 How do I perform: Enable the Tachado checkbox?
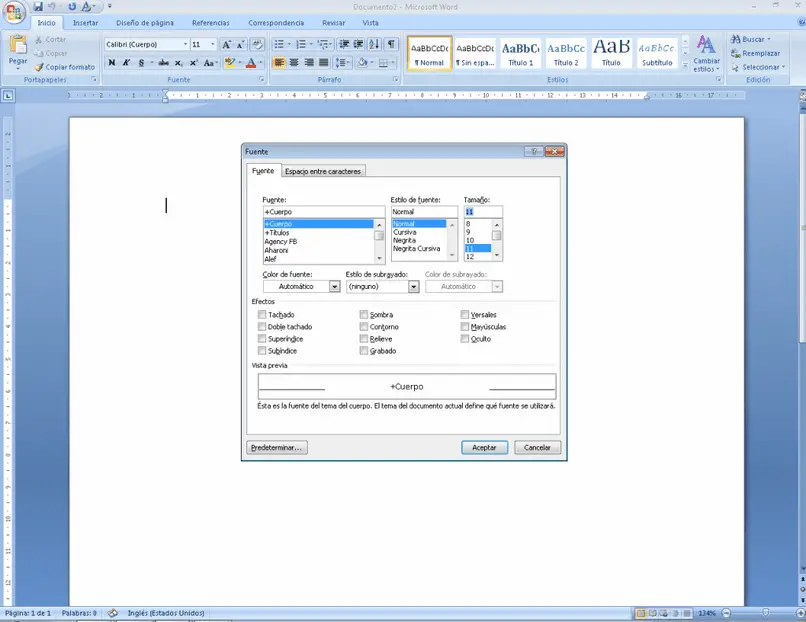[x=262, y=315]
